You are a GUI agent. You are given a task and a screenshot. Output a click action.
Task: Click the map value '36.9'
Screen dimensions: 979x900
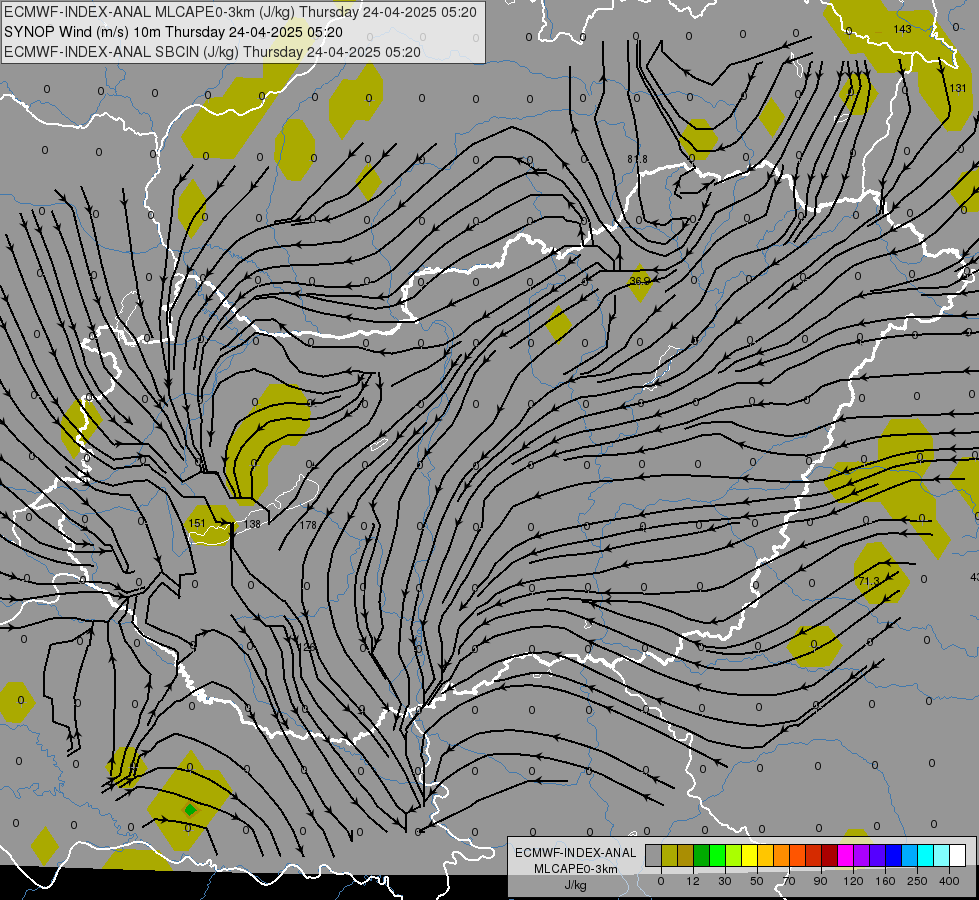(640, 281)
